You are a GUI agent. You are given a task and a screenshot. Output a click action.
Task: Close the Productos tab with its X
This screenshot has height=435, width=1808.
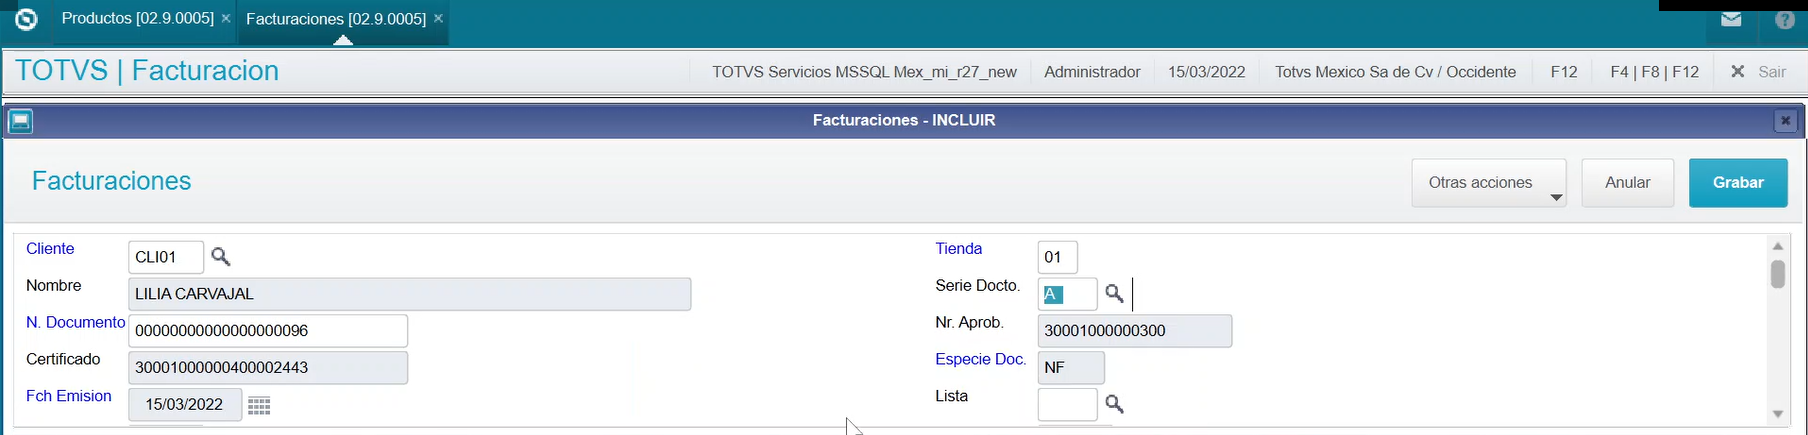[x=226, y=18]
